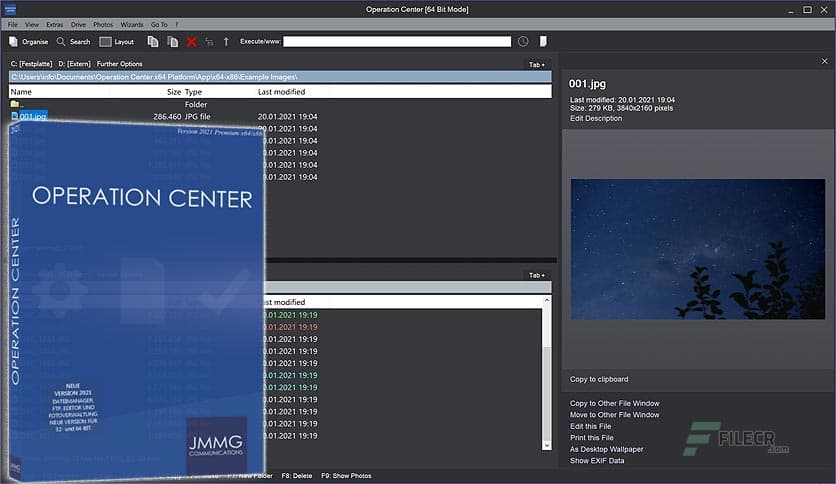This screenshot has width=836, height=484.
Task: Open the ? help menu
Action: click(176, 25)
